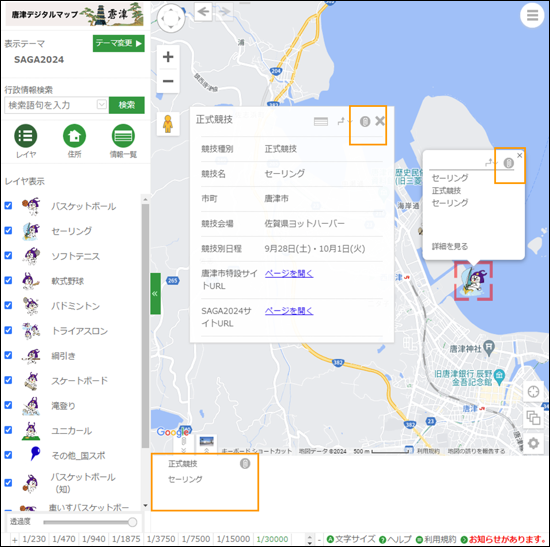Click the テーマ変更 button
The width and height of the screenshot is (550, 547).
pyautogui.click(x=119, y=44)
